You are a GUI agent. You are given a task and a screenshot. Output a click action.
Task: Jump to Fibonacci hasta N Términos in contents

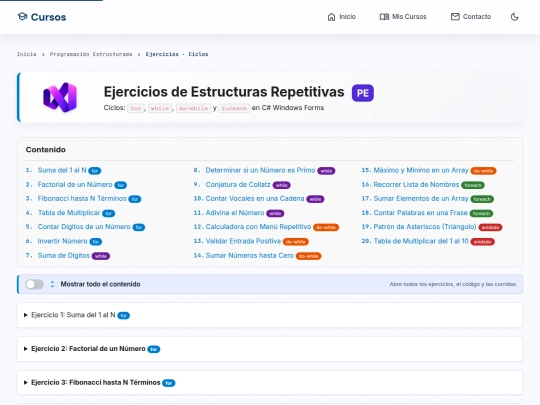coord(82,199)
